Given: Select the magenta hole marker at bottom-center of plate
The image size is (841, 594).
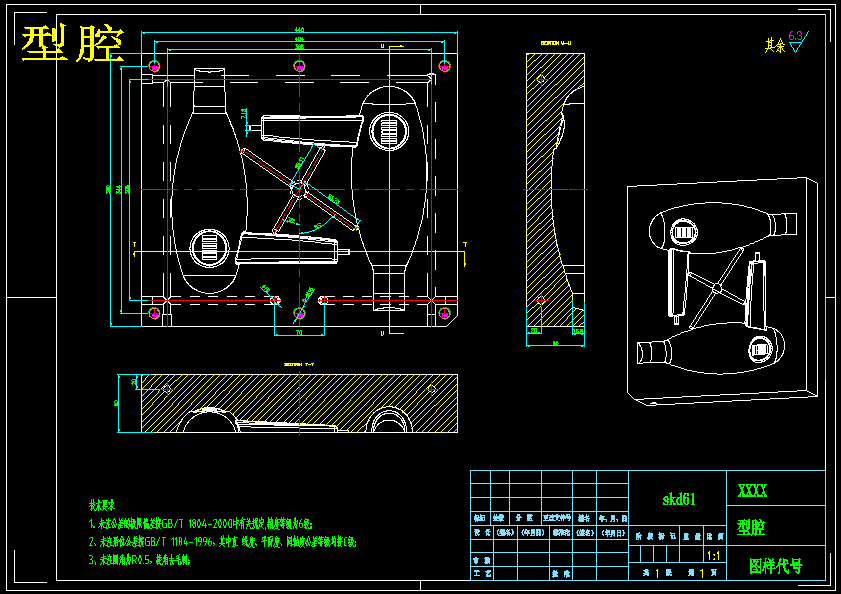Looking at the screenshot, I should click(x=299, y=313).
